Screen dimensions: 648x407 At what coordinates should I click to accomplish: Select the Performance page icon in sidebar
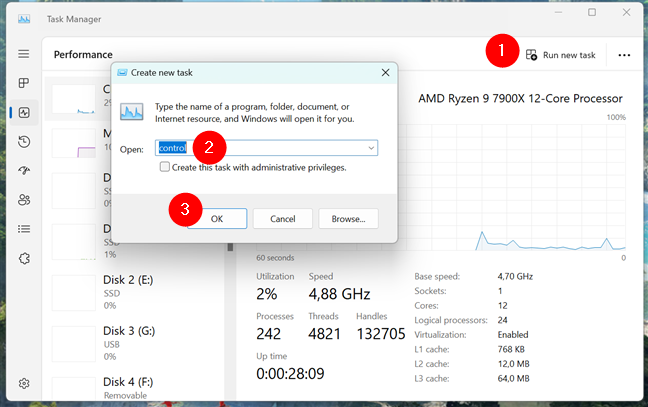[x=24, y=112]
